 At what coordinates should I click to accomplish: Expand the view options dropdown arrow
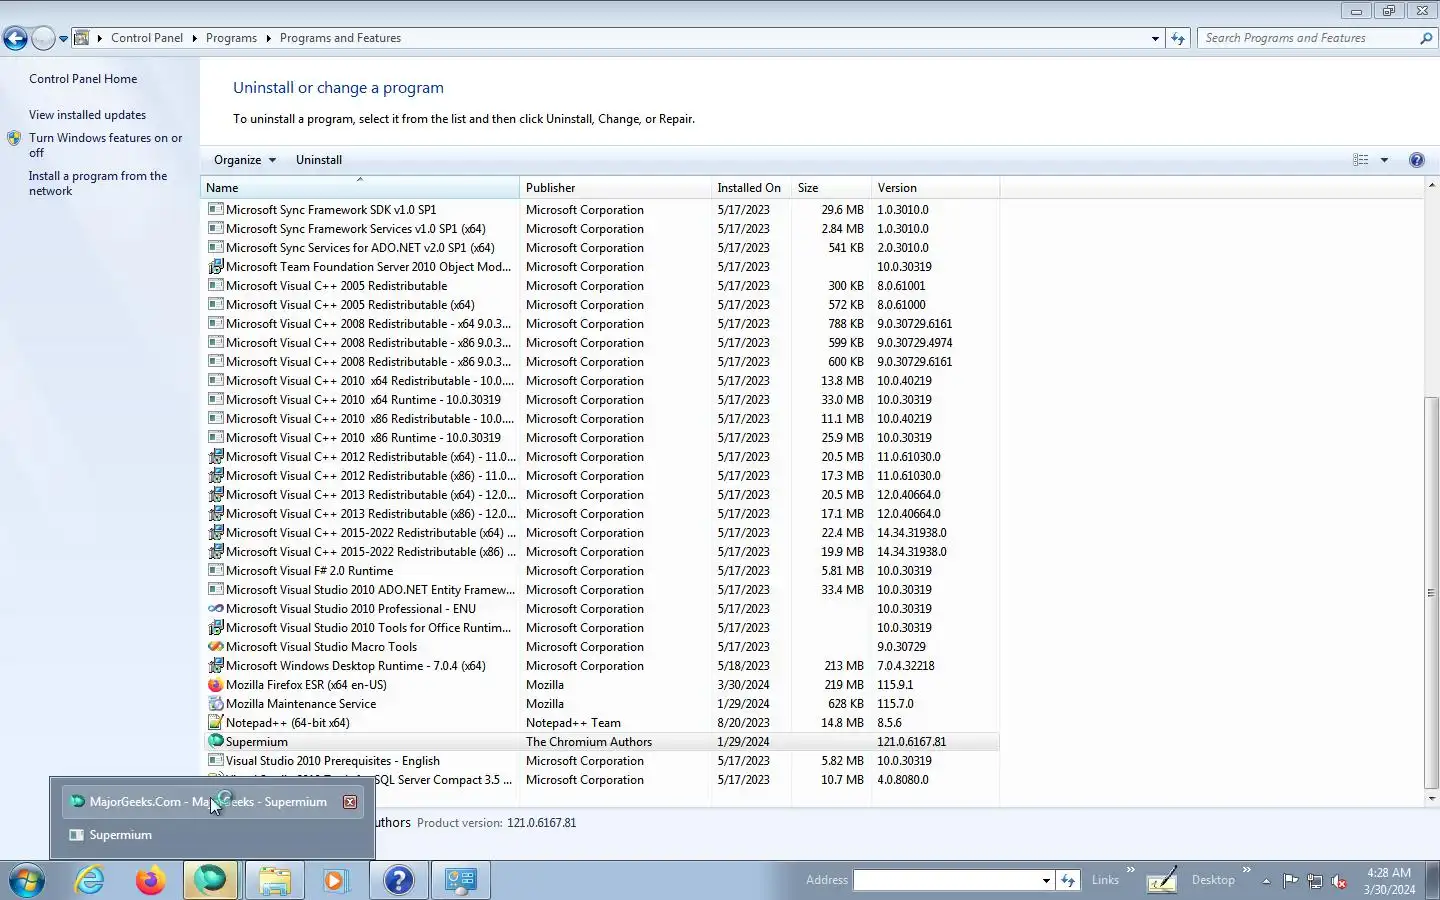coord(1384,160)
